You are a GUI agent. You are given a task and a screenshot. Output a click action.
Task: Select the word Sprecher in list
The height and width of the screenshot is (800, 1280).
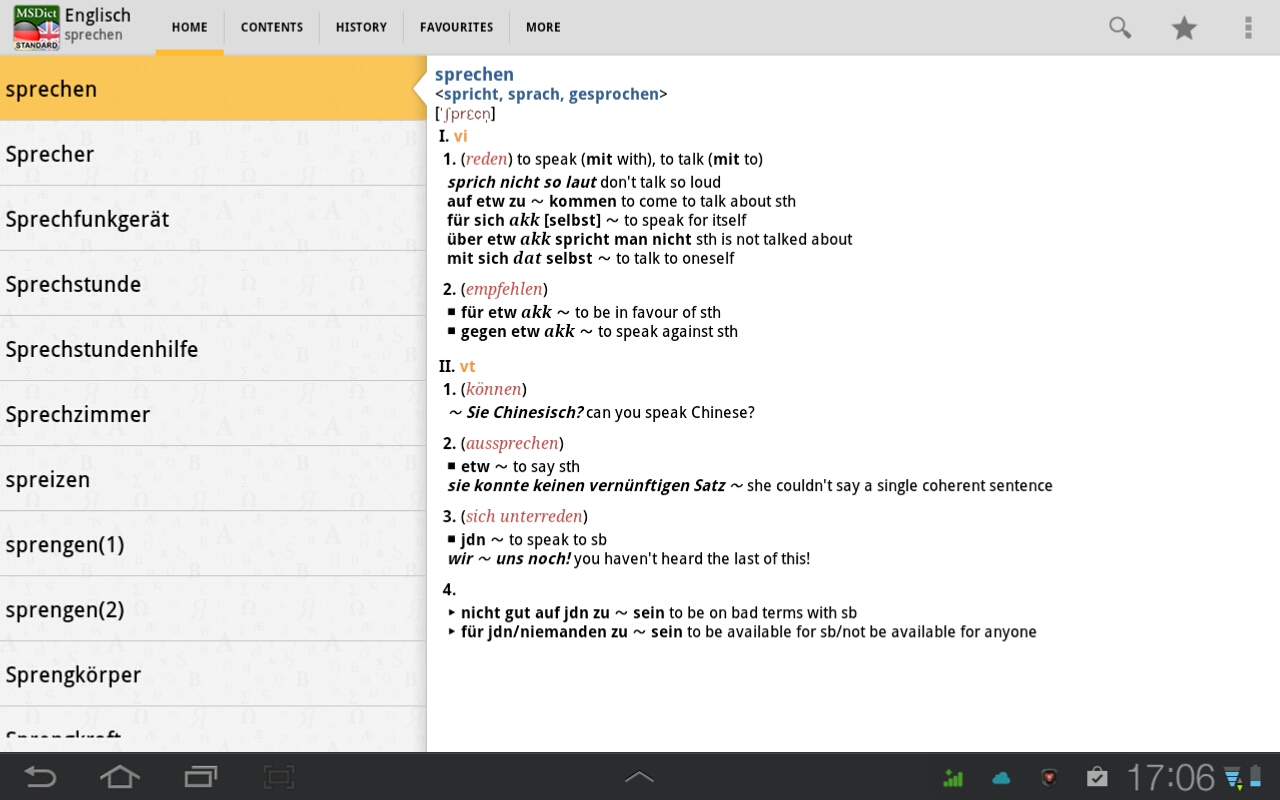click(50, 154)
